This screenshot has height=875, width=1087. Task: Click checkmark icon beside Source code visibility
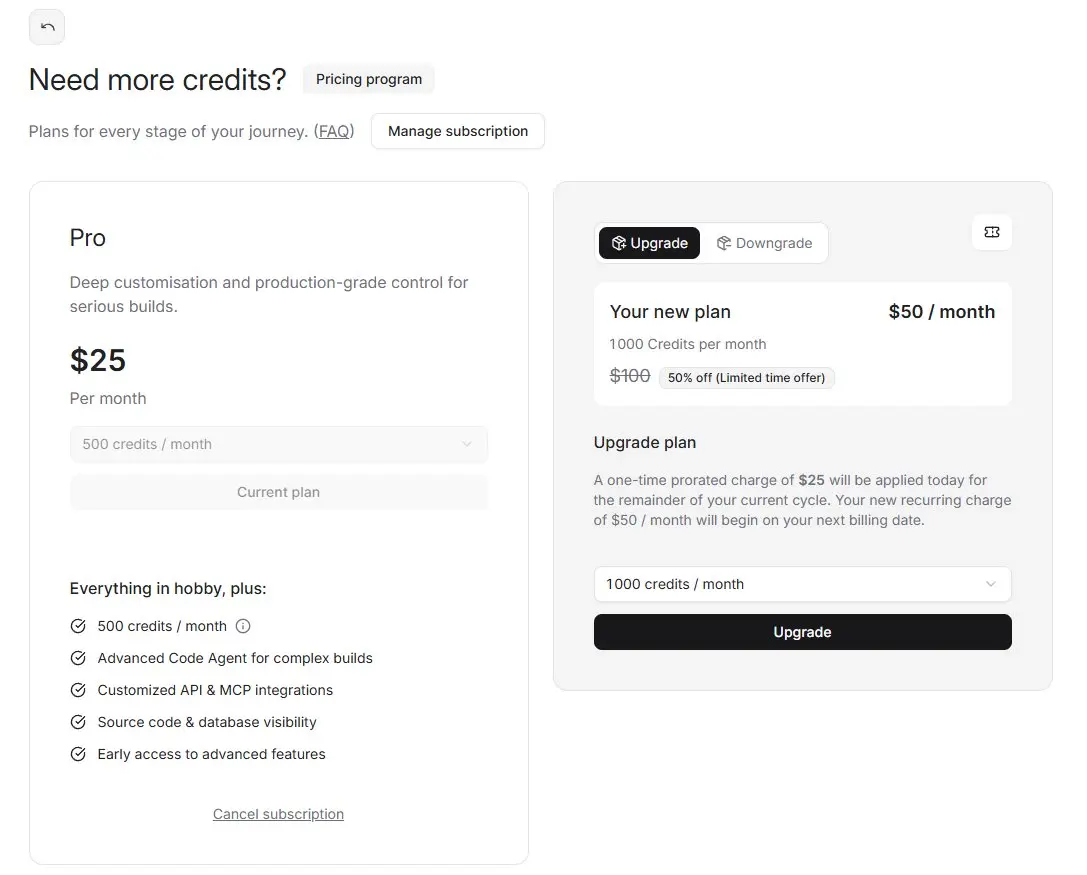click(78, 722)
